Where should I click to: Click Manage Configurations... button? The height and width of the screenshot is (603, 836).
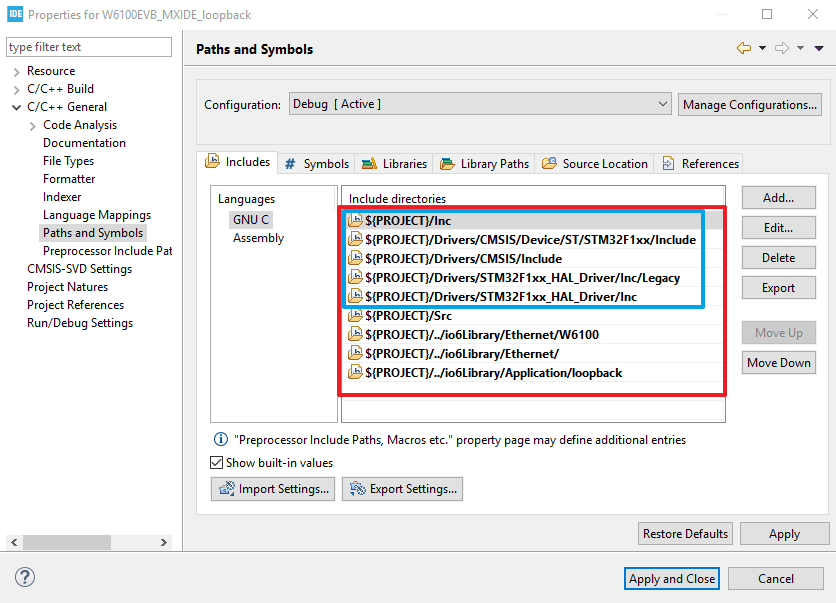click(750, 104)
